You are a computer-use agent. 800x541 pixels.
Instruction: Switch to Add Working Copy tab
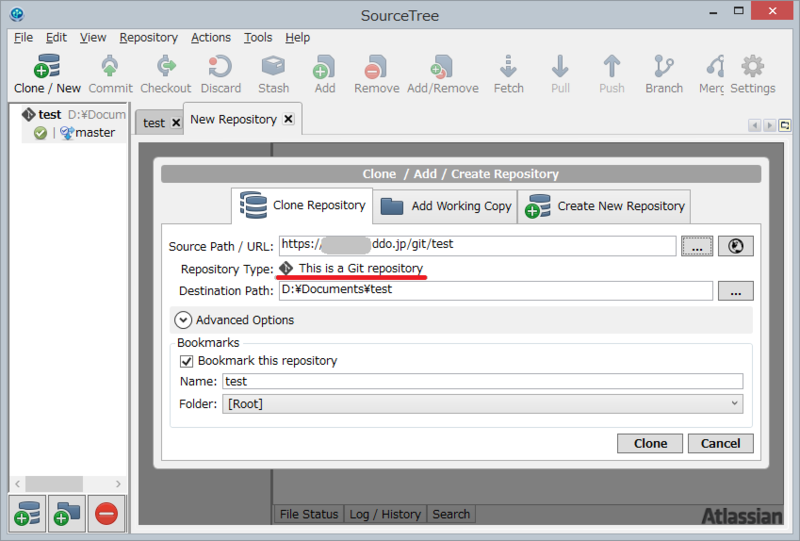tap(445, 206)
